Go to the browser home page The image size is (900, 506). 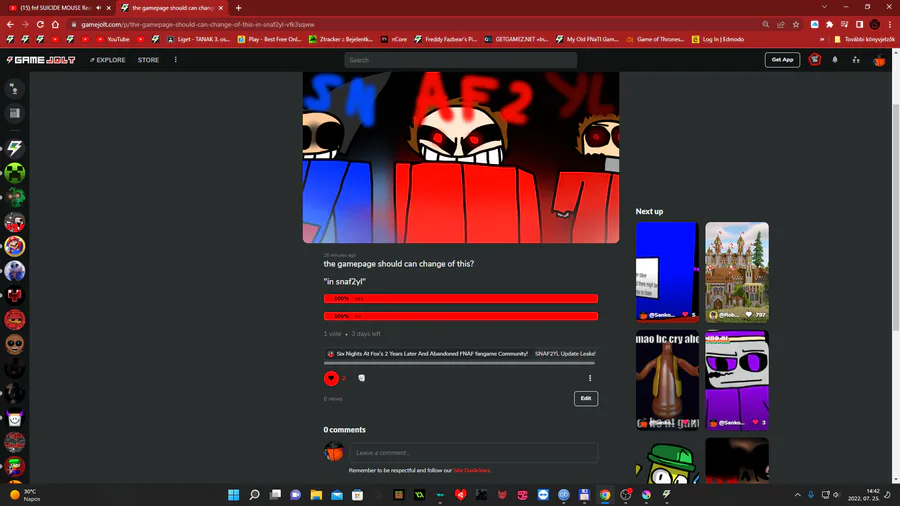55,24
